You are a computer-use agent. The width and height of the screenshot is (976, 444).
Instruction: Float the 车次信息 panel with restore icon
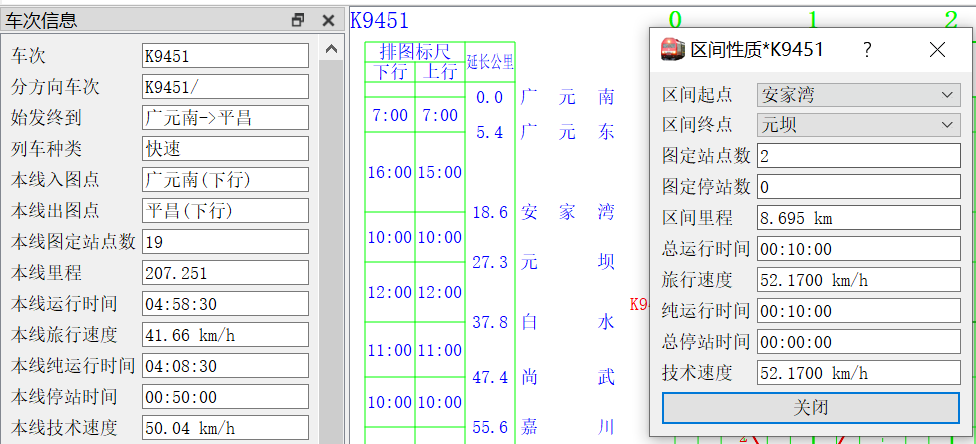pos(298,21)
